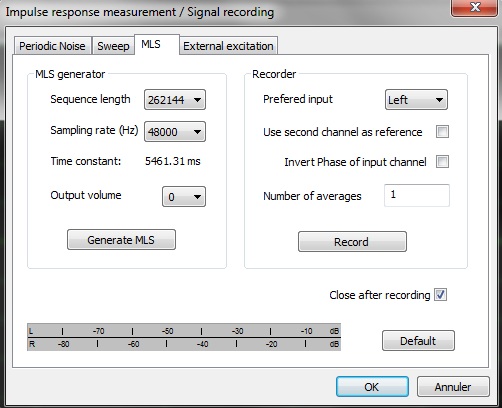Image resolution: width=502 pixels, height=408 pixels.
Task: Click the Output volume label
Action: click(86, 195)
